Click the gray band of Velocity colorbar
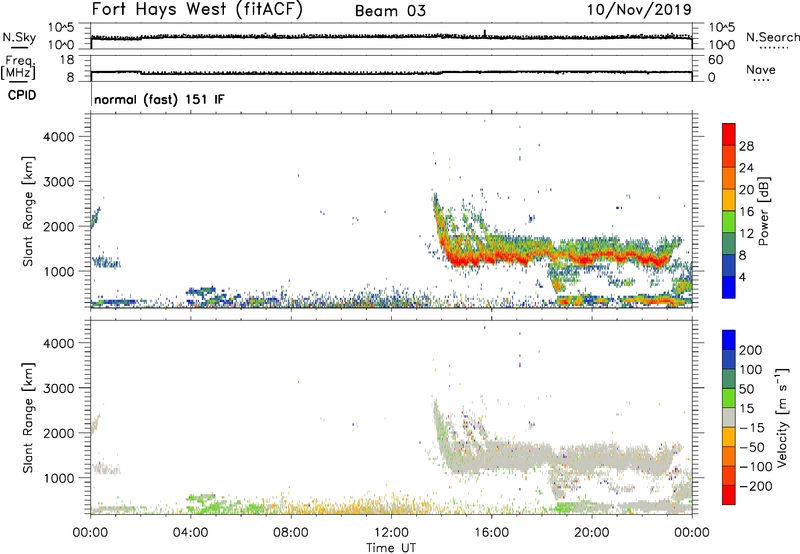 pos(729,417)
